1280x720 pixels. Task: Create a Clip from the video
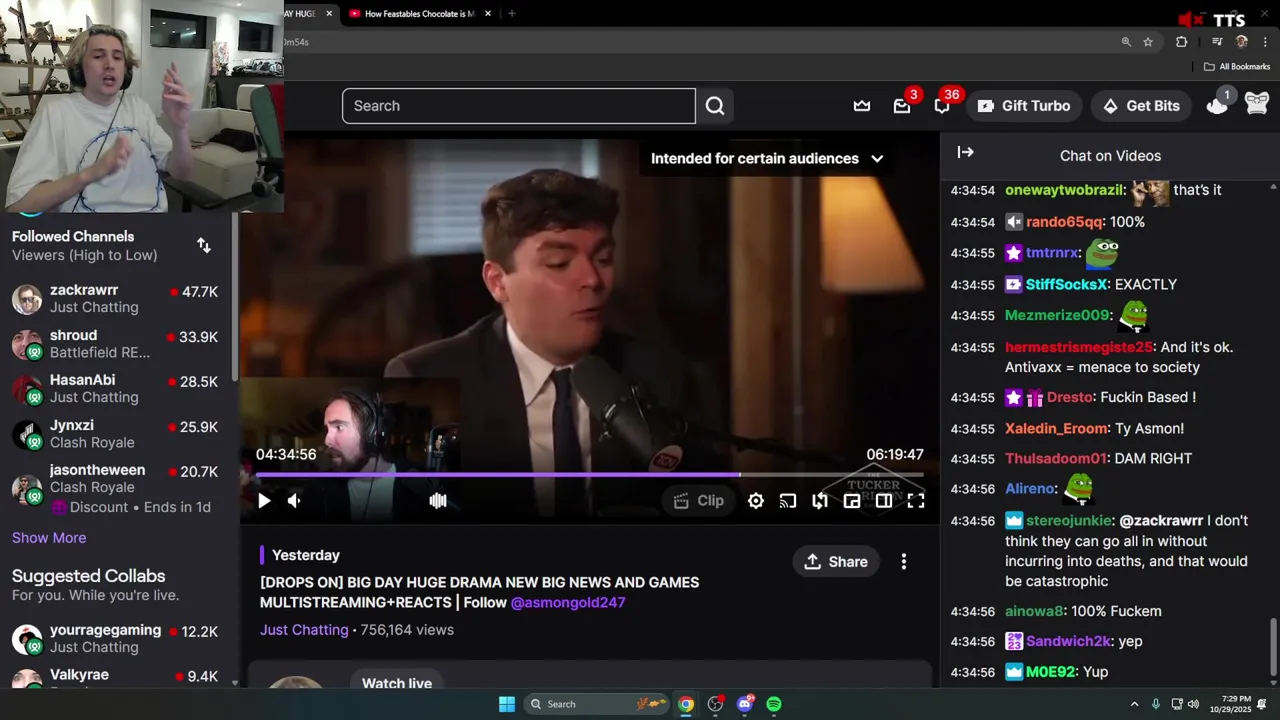[698, 501]
